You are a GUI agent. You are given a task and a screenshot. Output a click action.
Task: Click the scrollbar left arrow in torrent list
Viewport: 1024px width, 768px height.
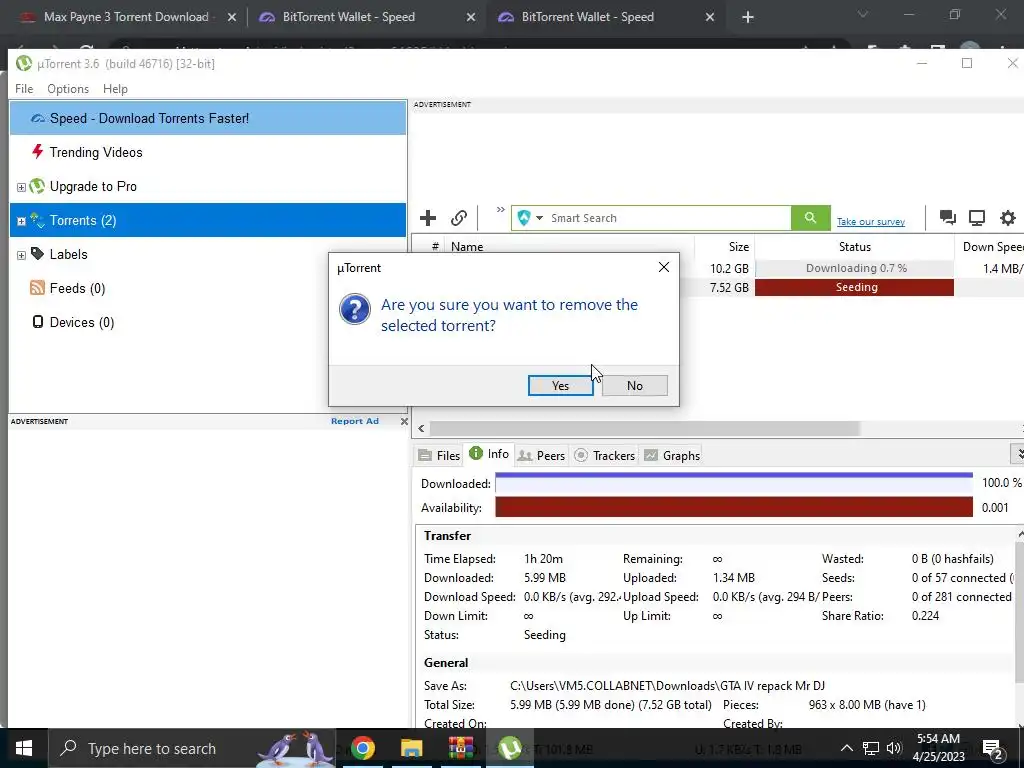[x=421, y=428]
